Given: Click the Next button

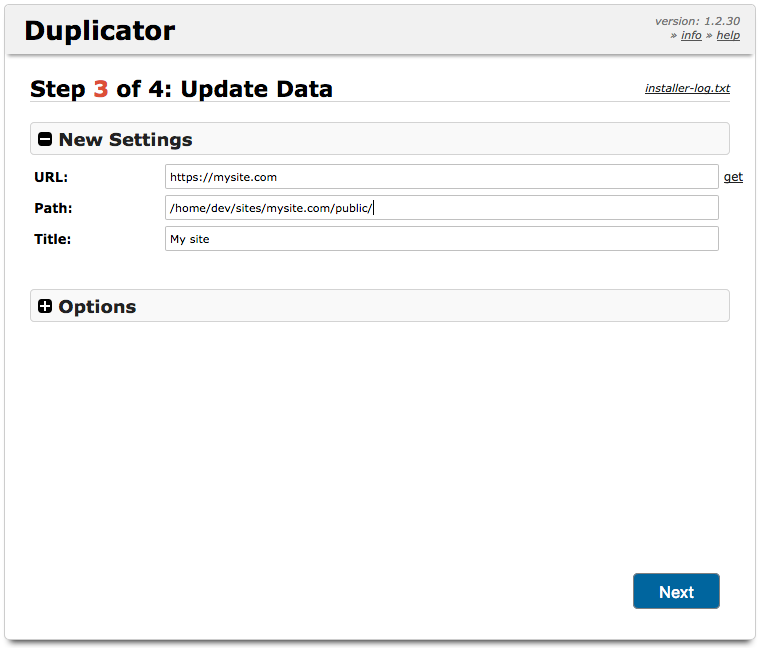Looking at the screenshot, I should [x=676, y=591].
